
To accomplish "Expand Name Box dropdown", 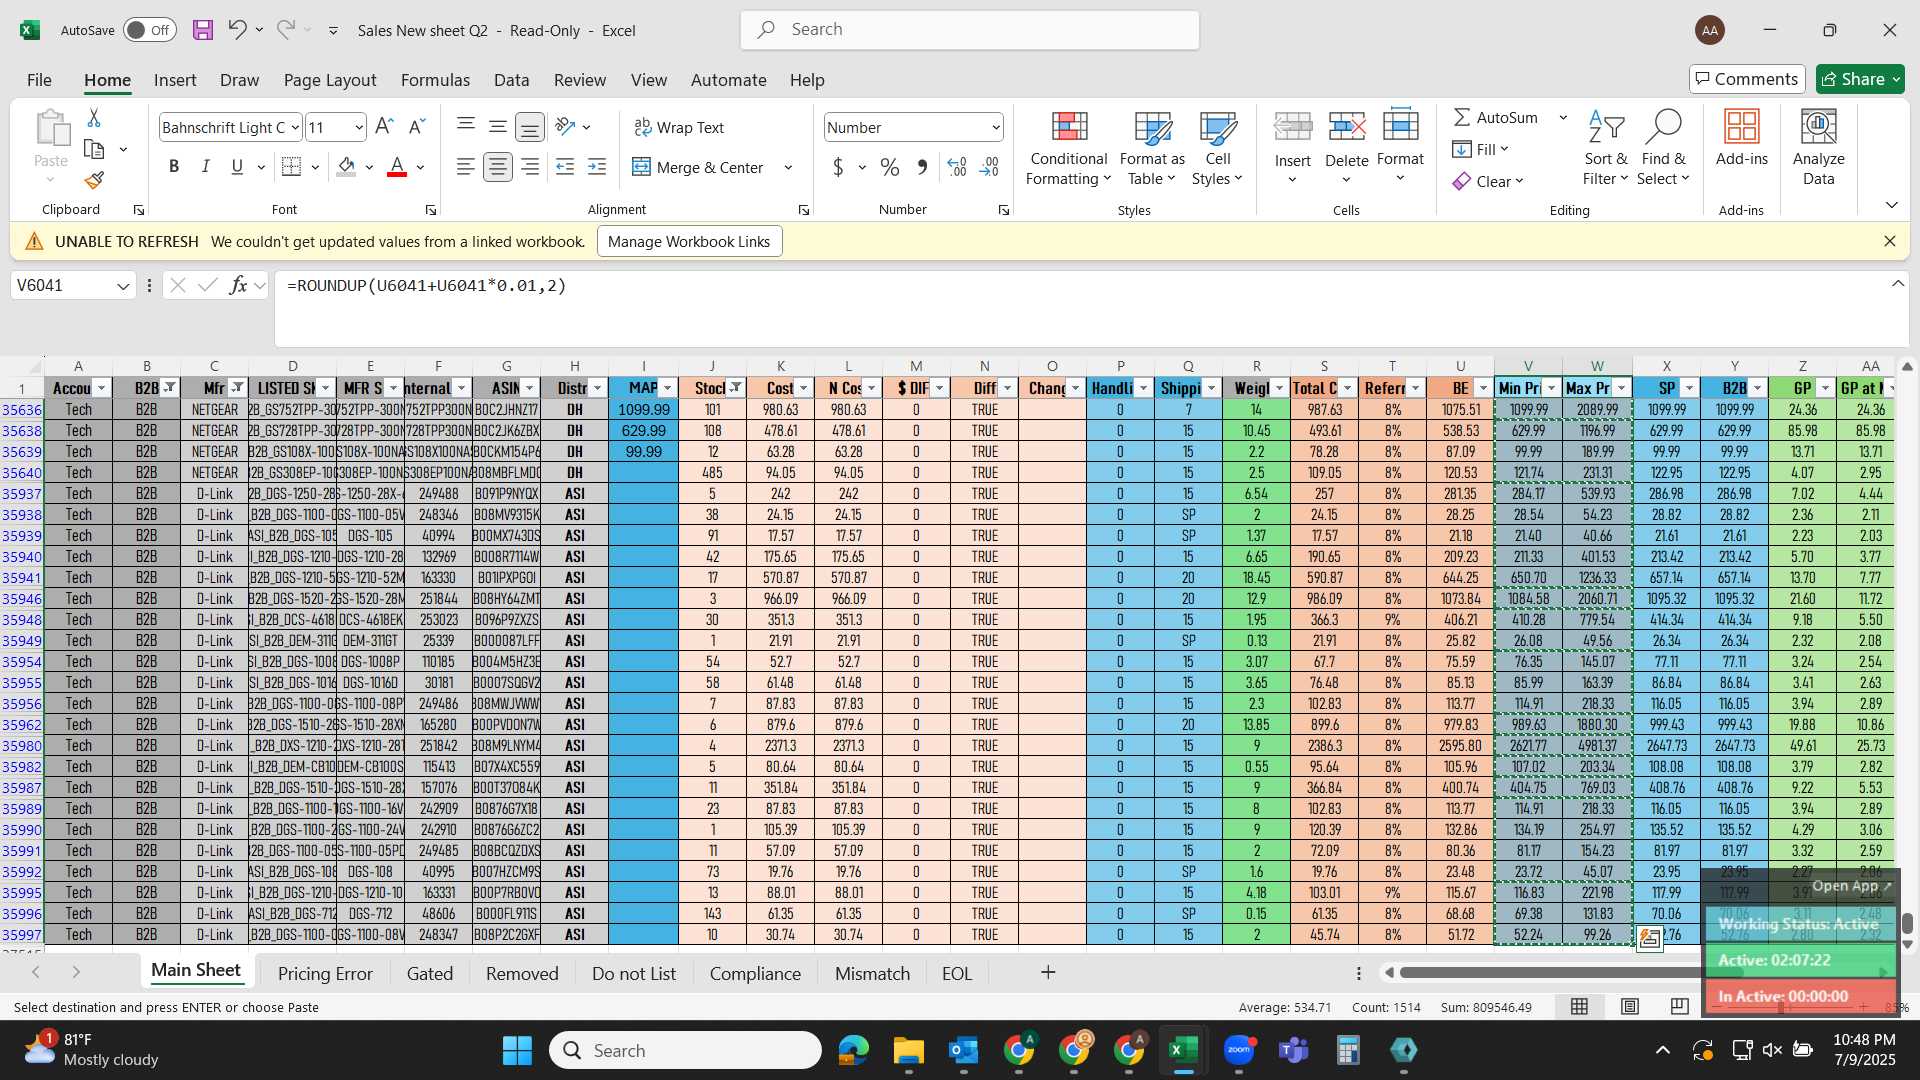I will click(123, 286).
